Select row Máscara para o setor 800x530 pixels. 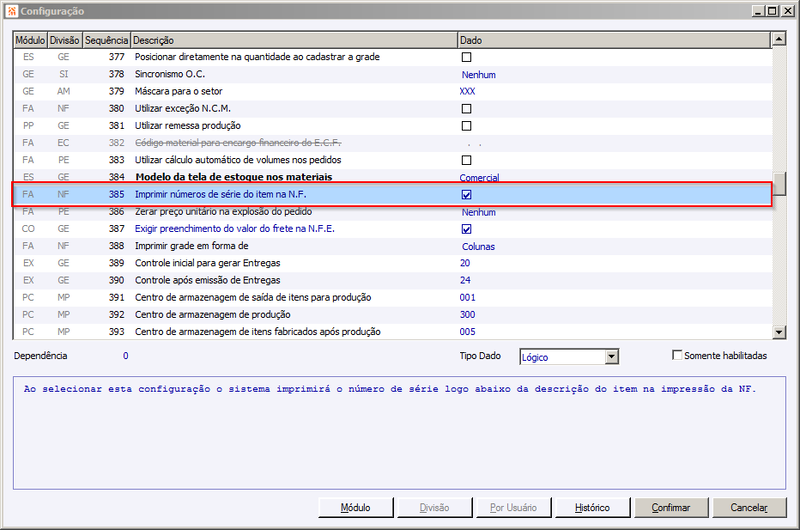click(x=392, y=91)
